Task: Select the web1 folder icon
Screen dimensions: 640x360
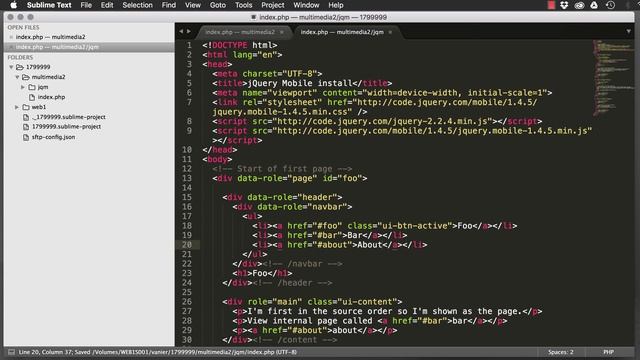Action: click(26, 107)
